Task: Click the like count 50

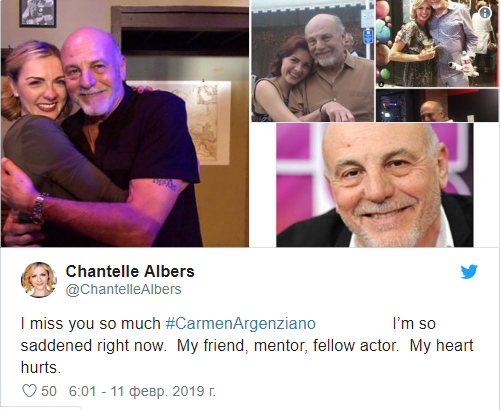Action: tap(49, 391)
